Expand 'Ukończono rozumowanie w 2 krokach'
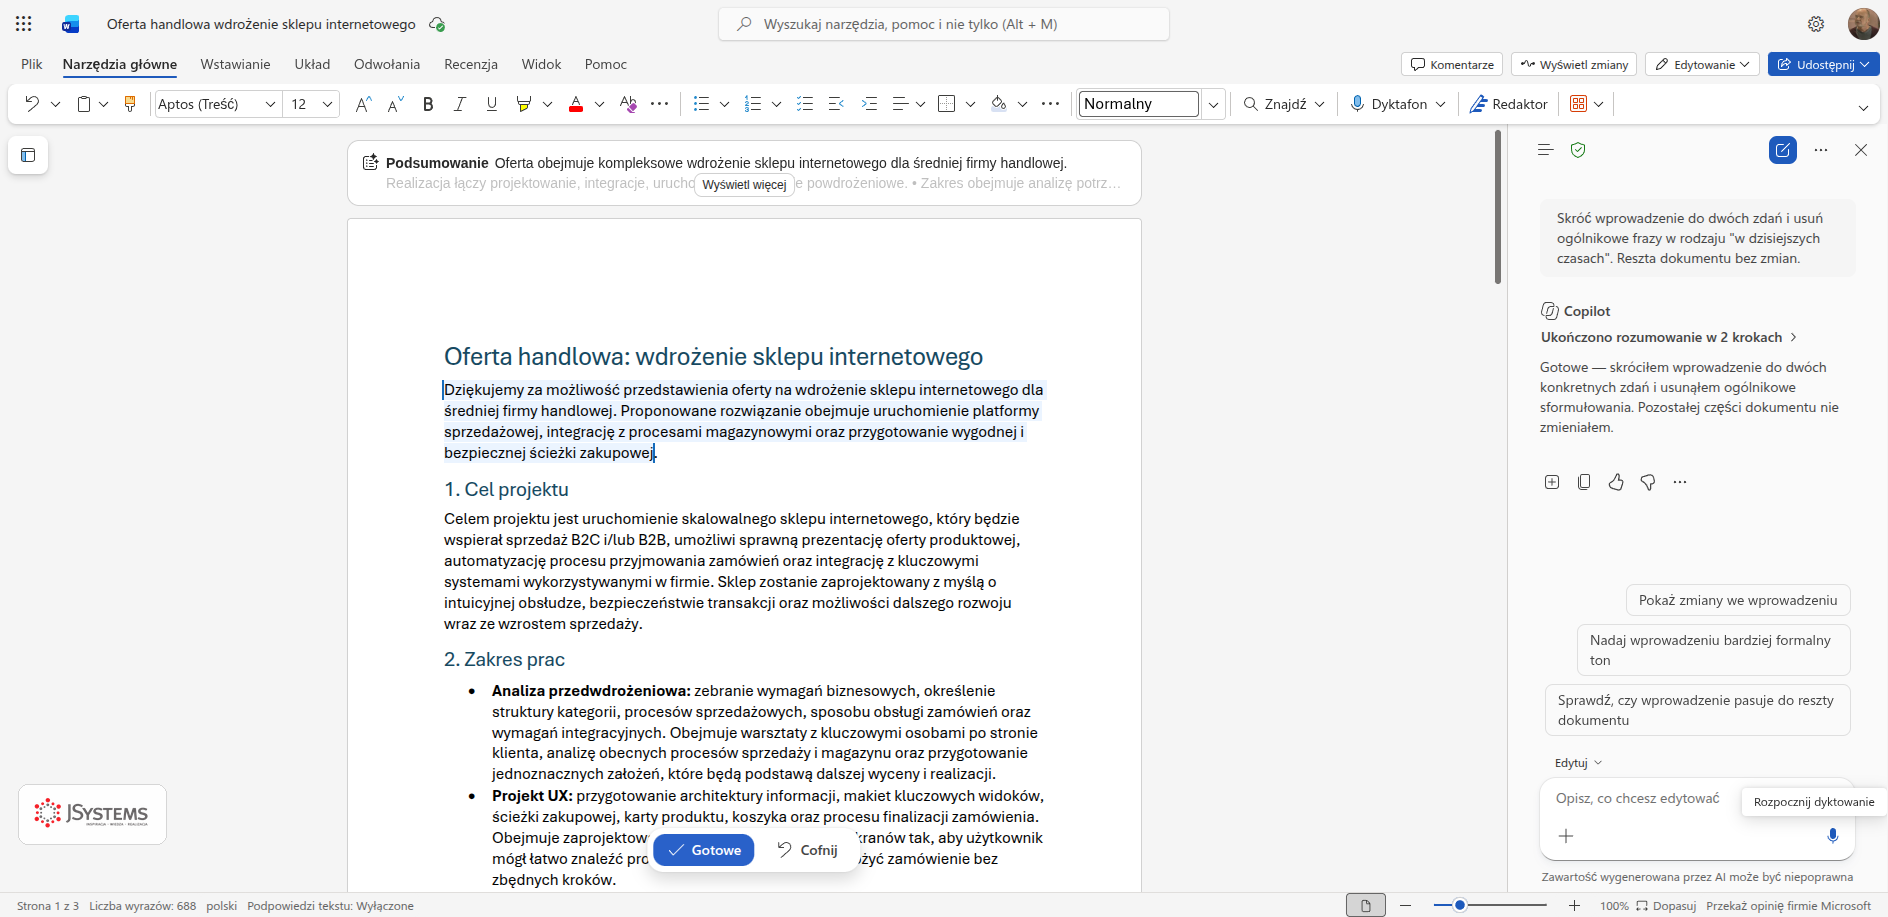 point(1669,337)
